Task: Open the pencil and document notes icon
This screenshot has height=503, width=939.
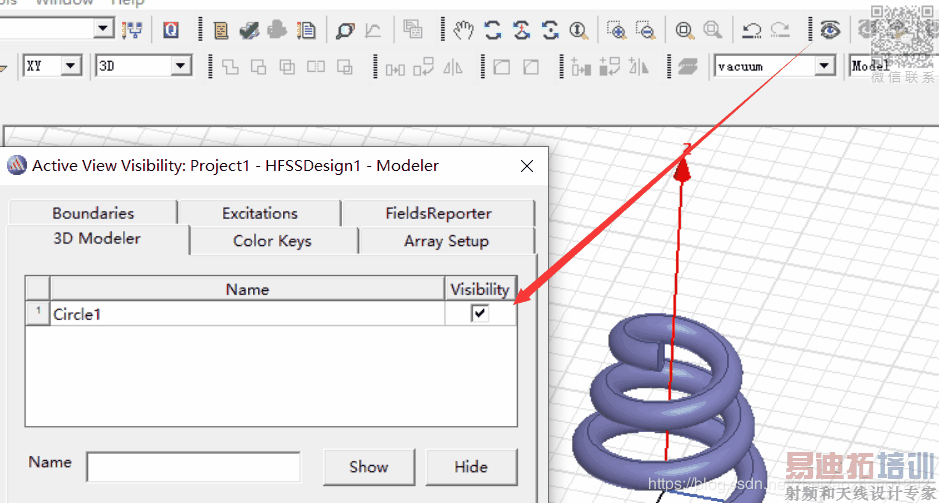Action: click(x=307, y=30)
